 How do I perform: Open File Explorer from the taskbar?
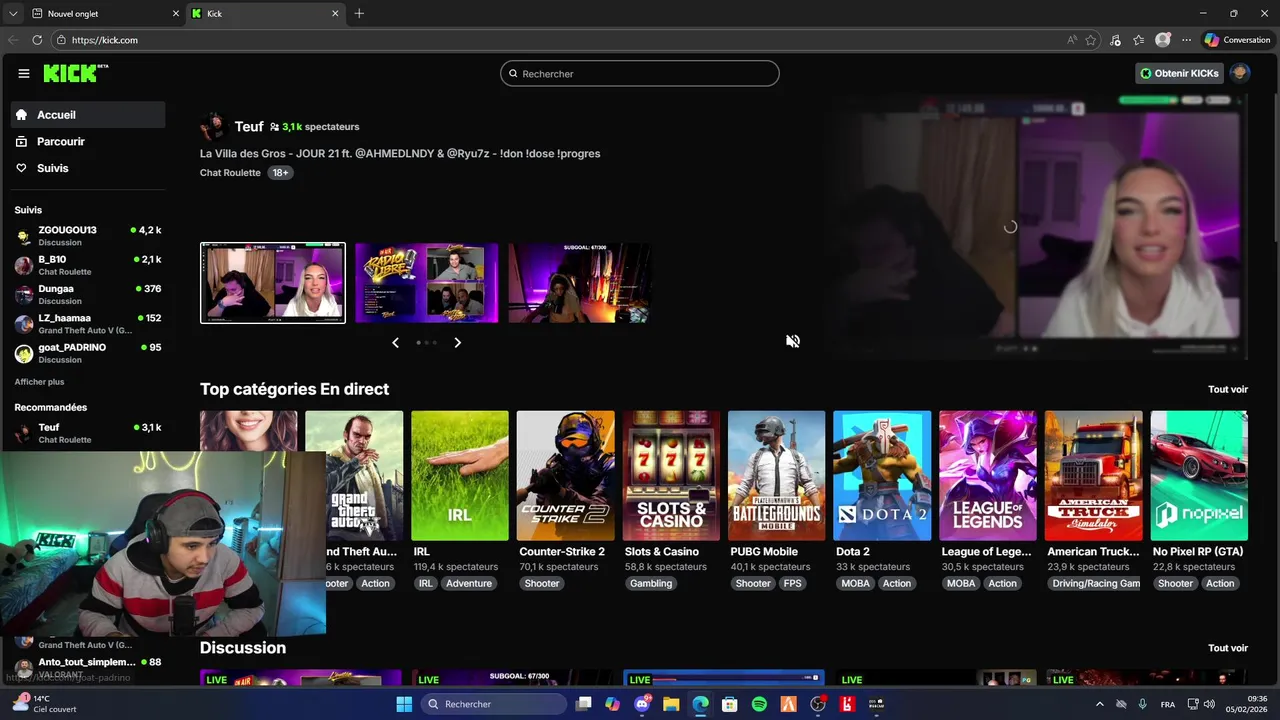point(671,704)
